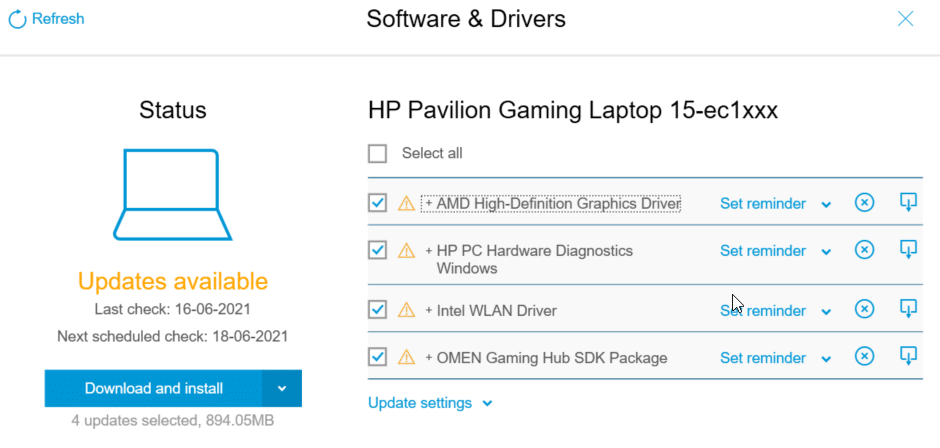940x448 pixels.
Task: Close the Software & Drivers window
Action: click(x=905, y=19)
